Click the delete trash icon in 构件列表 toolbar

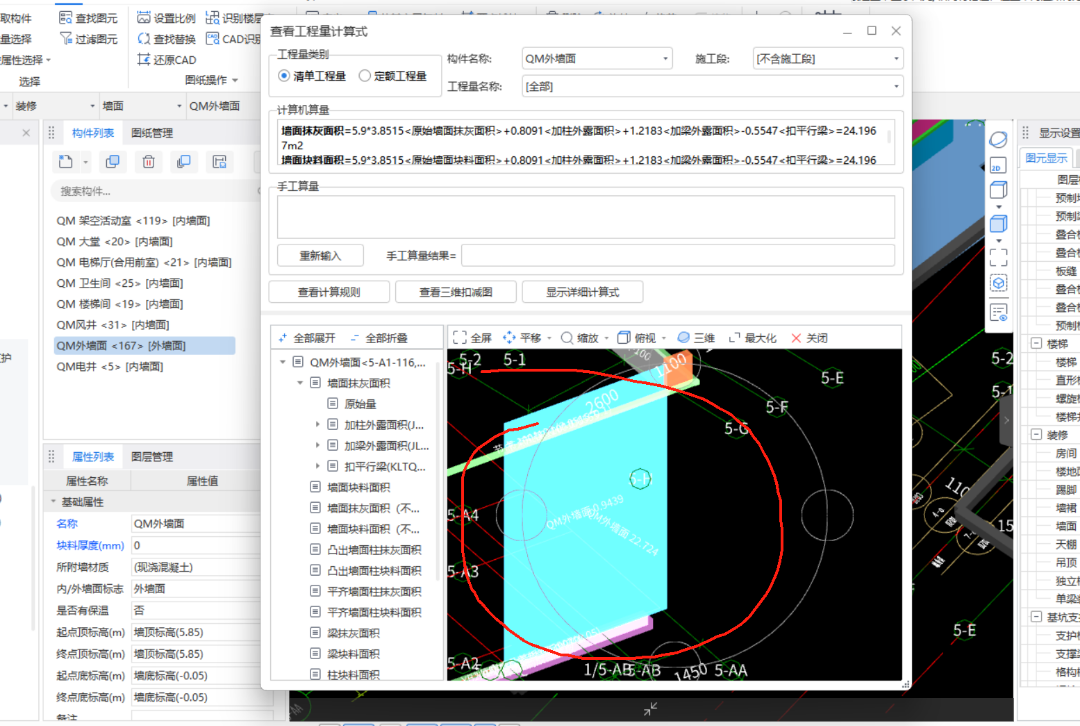(148, 162)
